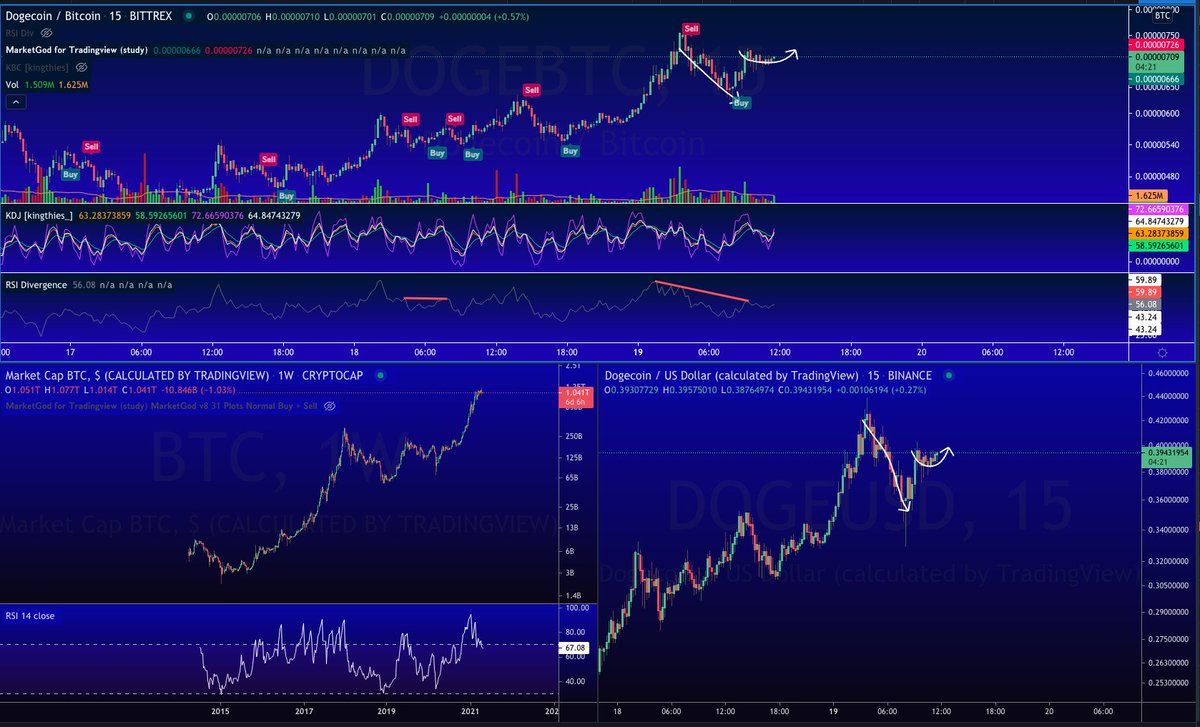Click the market status dot beside CRYPTOCAP

tap(380, 374)
